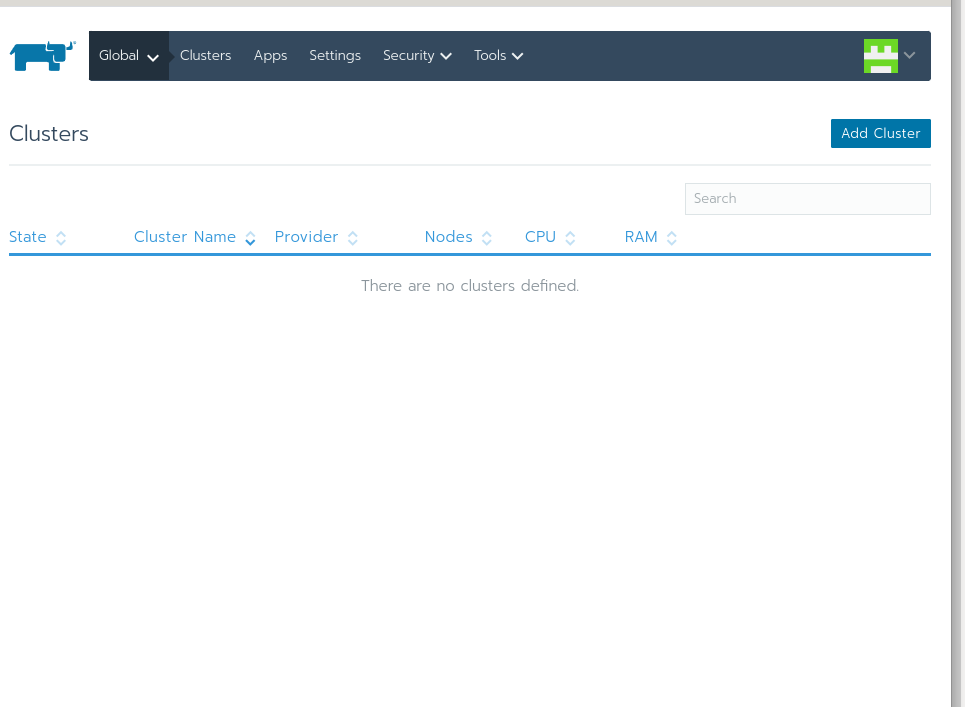Go to the Clusters nav item
The width and height of the screenshot is (965, 707).
pyautogui.click(x=205, y=56)
